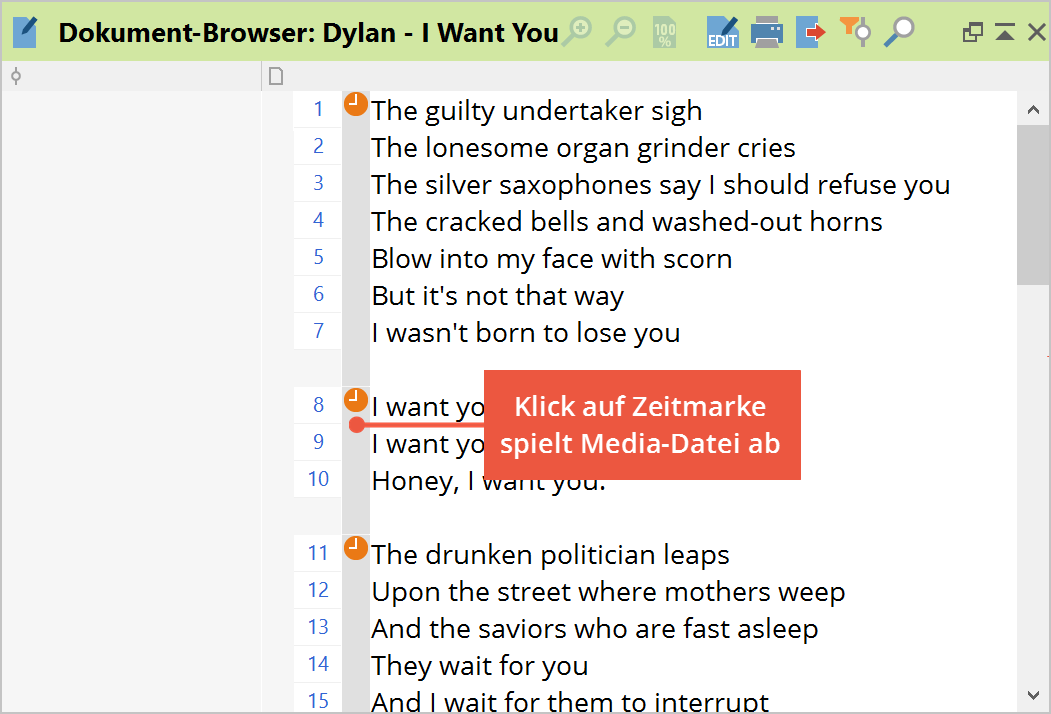Click line "The guilty undertaker sigh"
The image size is (1051, 714).
click(x=537, y=111)
